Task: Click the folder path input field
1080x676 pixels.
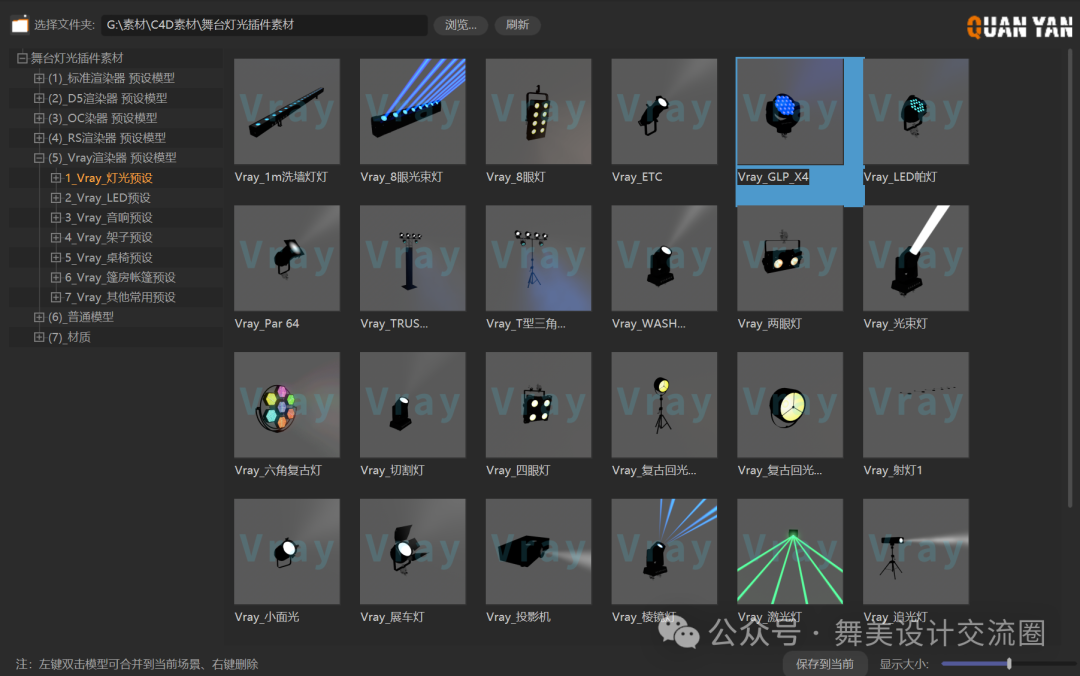Action: pos(264,25)
